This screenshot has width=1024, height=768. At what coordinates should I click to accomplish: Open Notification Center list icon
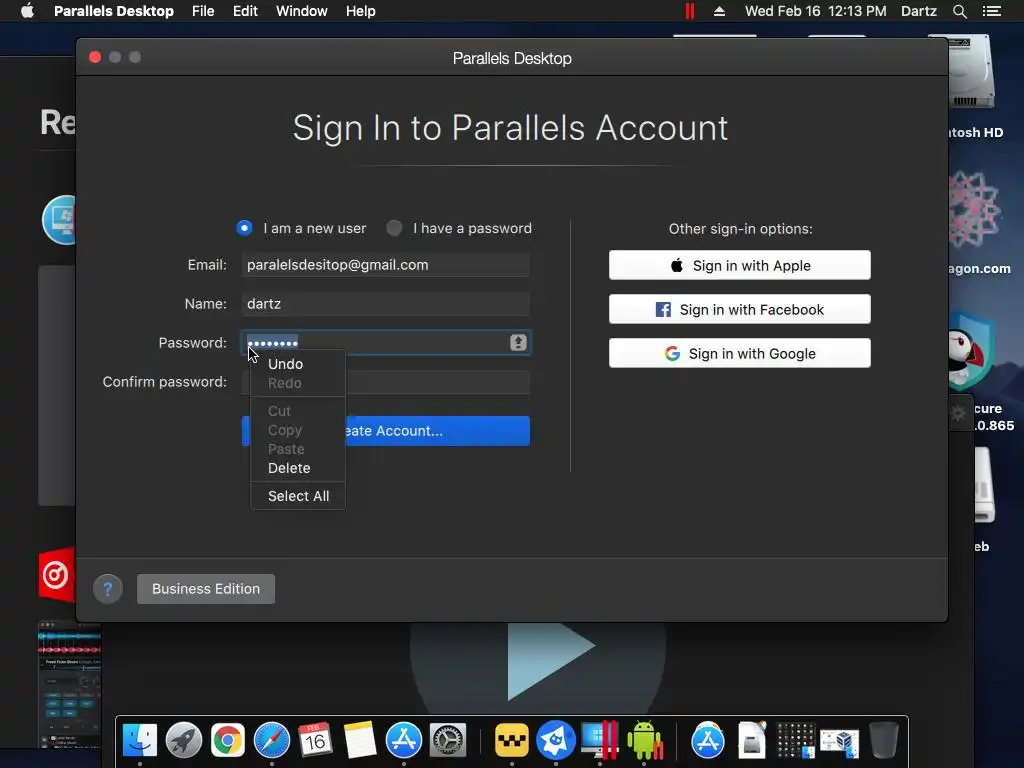992,11
